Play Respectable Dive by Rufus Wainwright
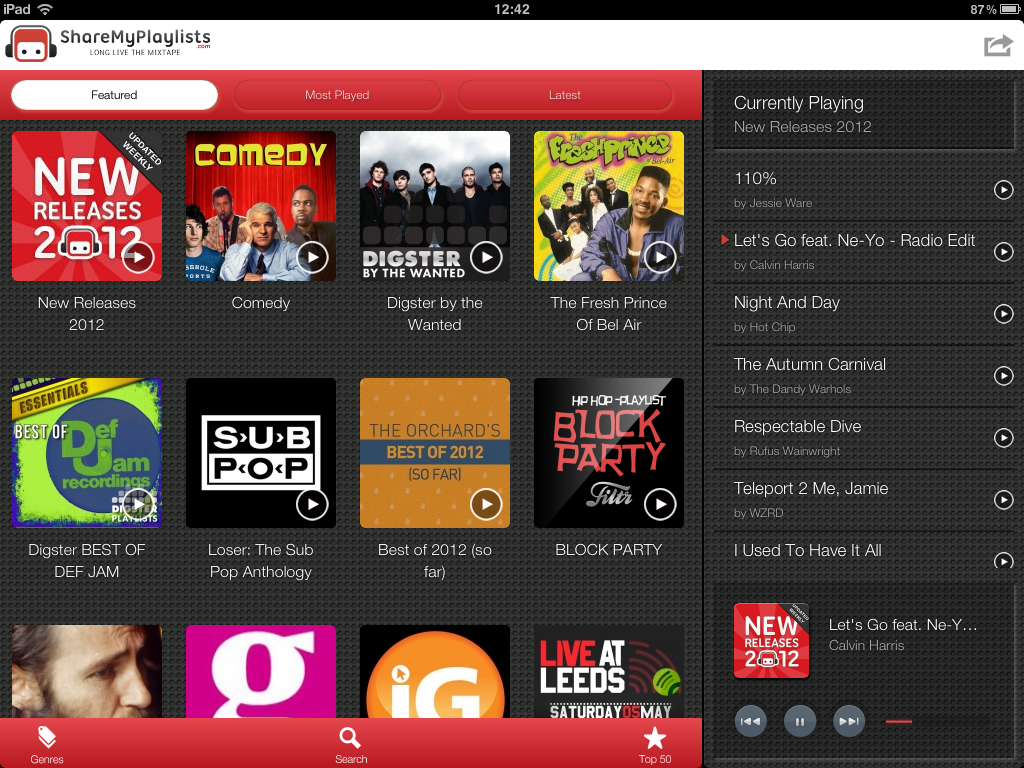1024x768 pixels. [x=1004, y=438]
